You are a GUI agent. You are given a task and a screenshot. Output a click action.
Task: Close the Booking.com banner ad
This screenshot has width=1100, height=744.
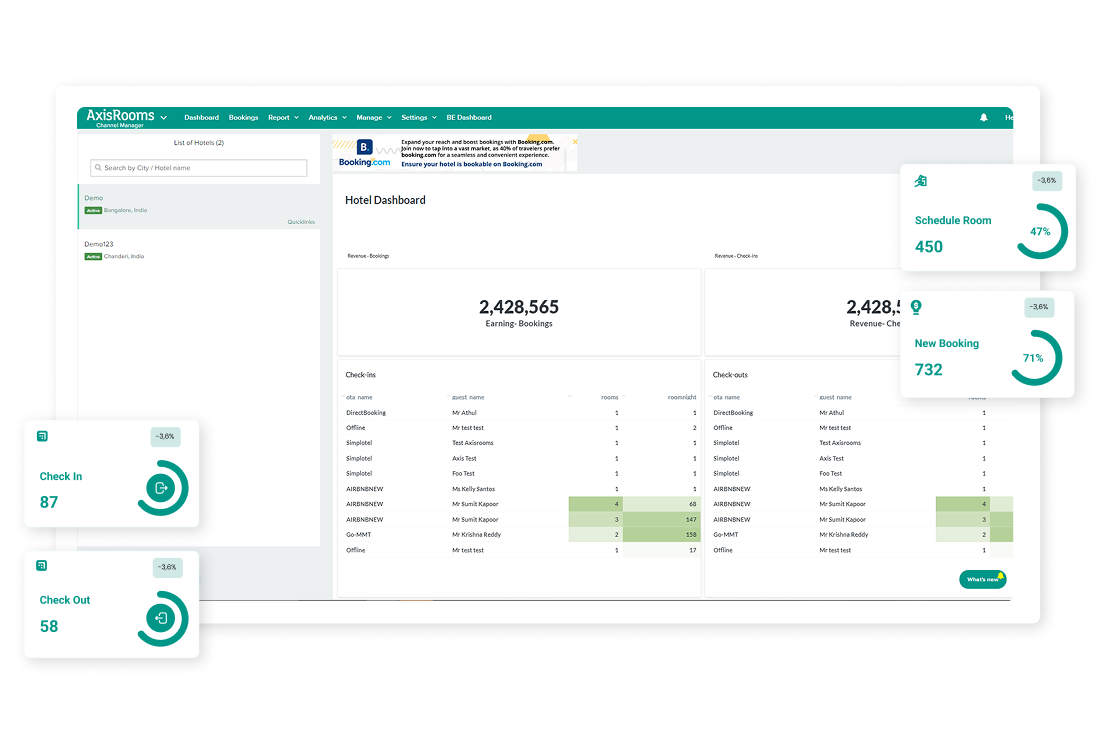coord(575,142)
